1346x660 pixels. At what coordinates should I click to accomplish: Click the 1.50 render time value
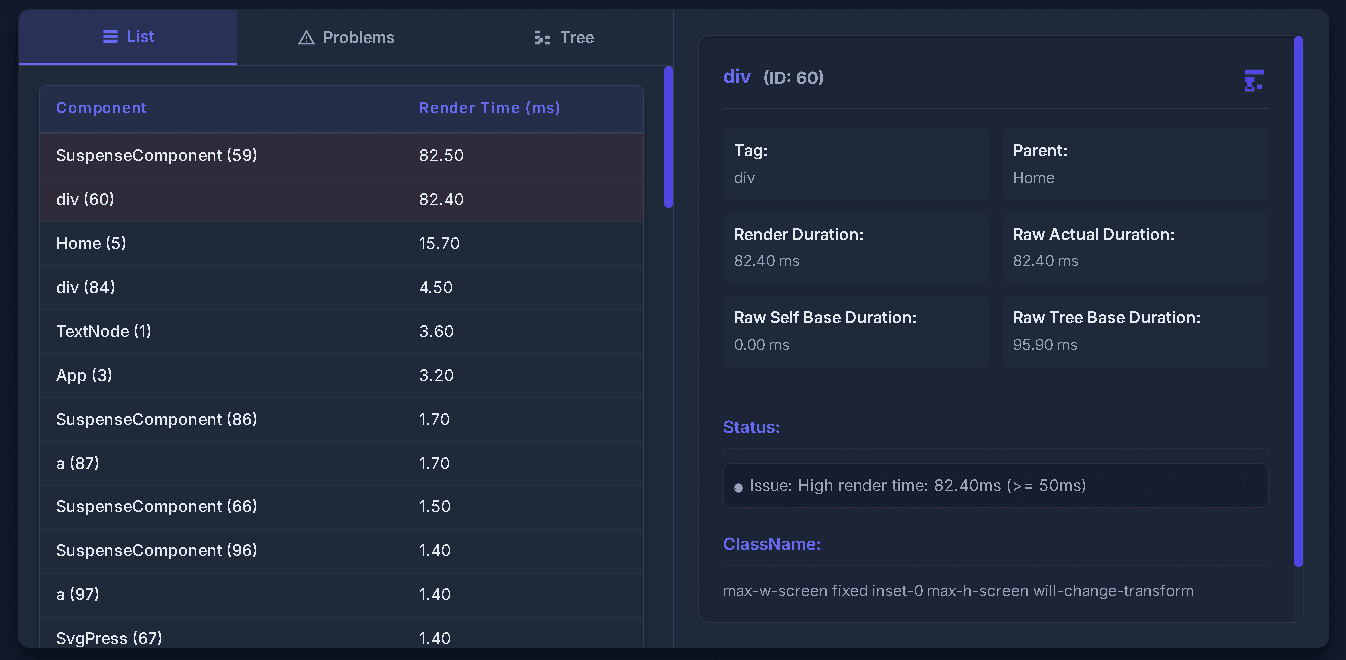435,507
